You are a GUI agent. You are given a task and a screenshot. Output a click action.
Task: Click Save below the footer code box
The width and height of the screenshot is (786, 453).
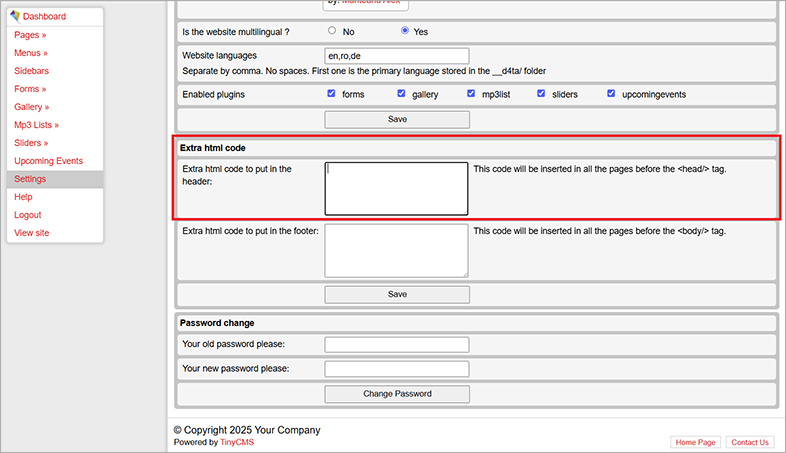coord(397,294)
